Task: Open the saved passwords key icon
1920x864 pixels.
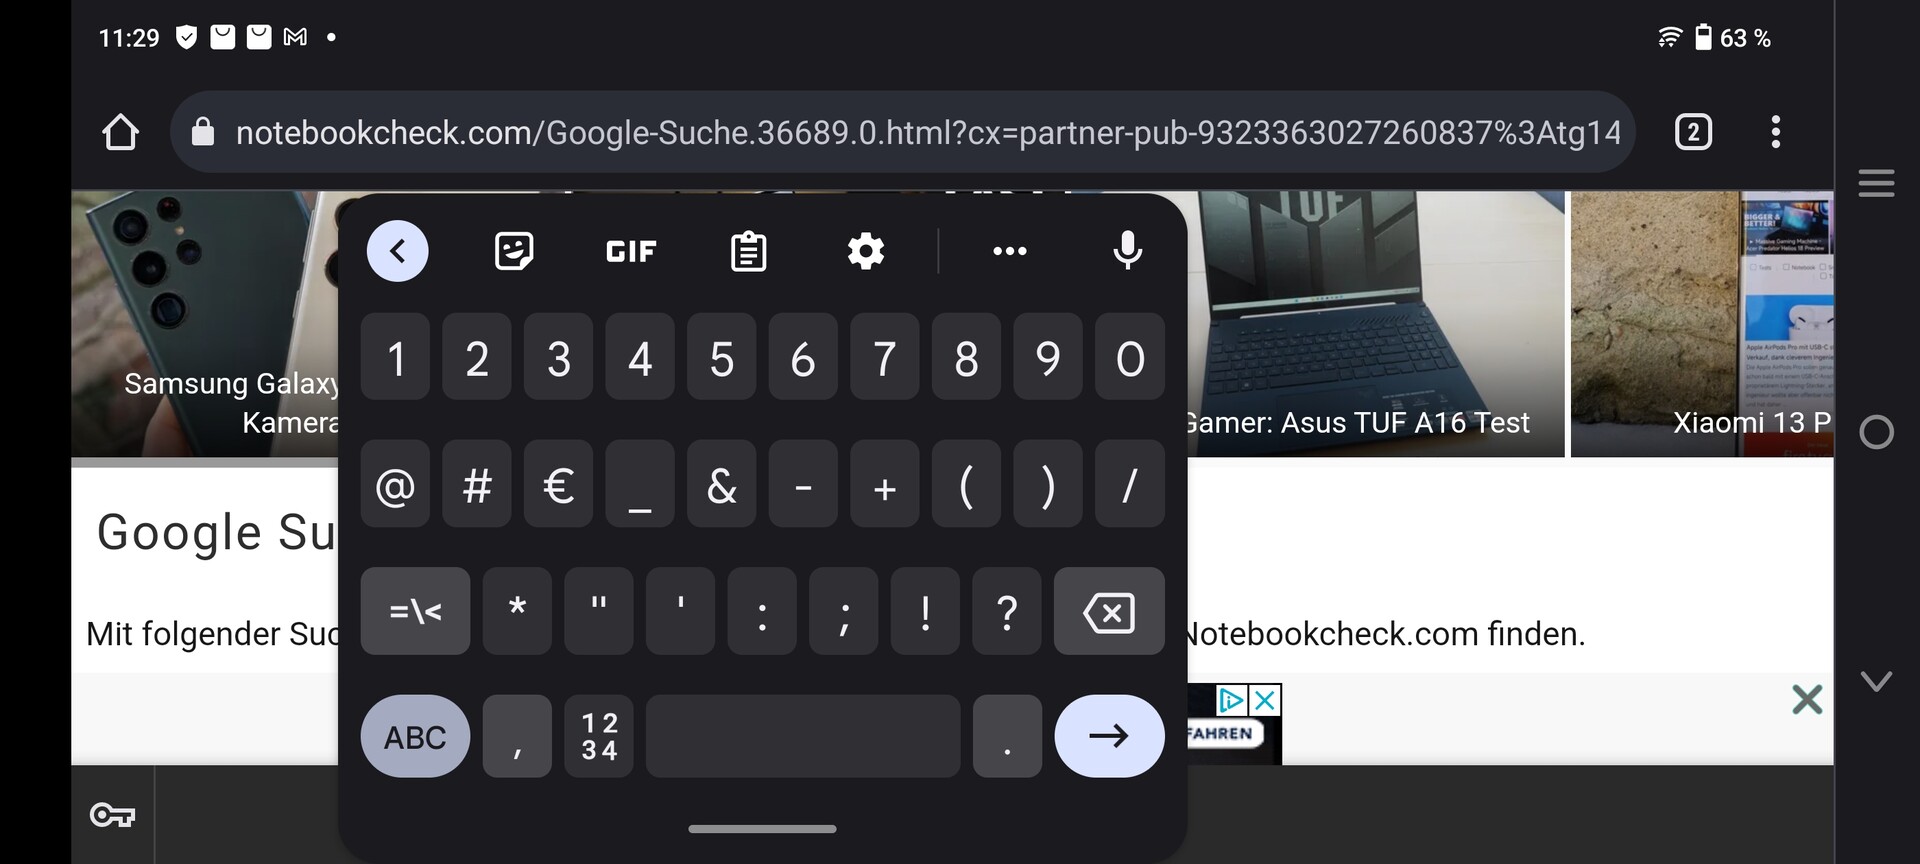Action: [112, 815]
